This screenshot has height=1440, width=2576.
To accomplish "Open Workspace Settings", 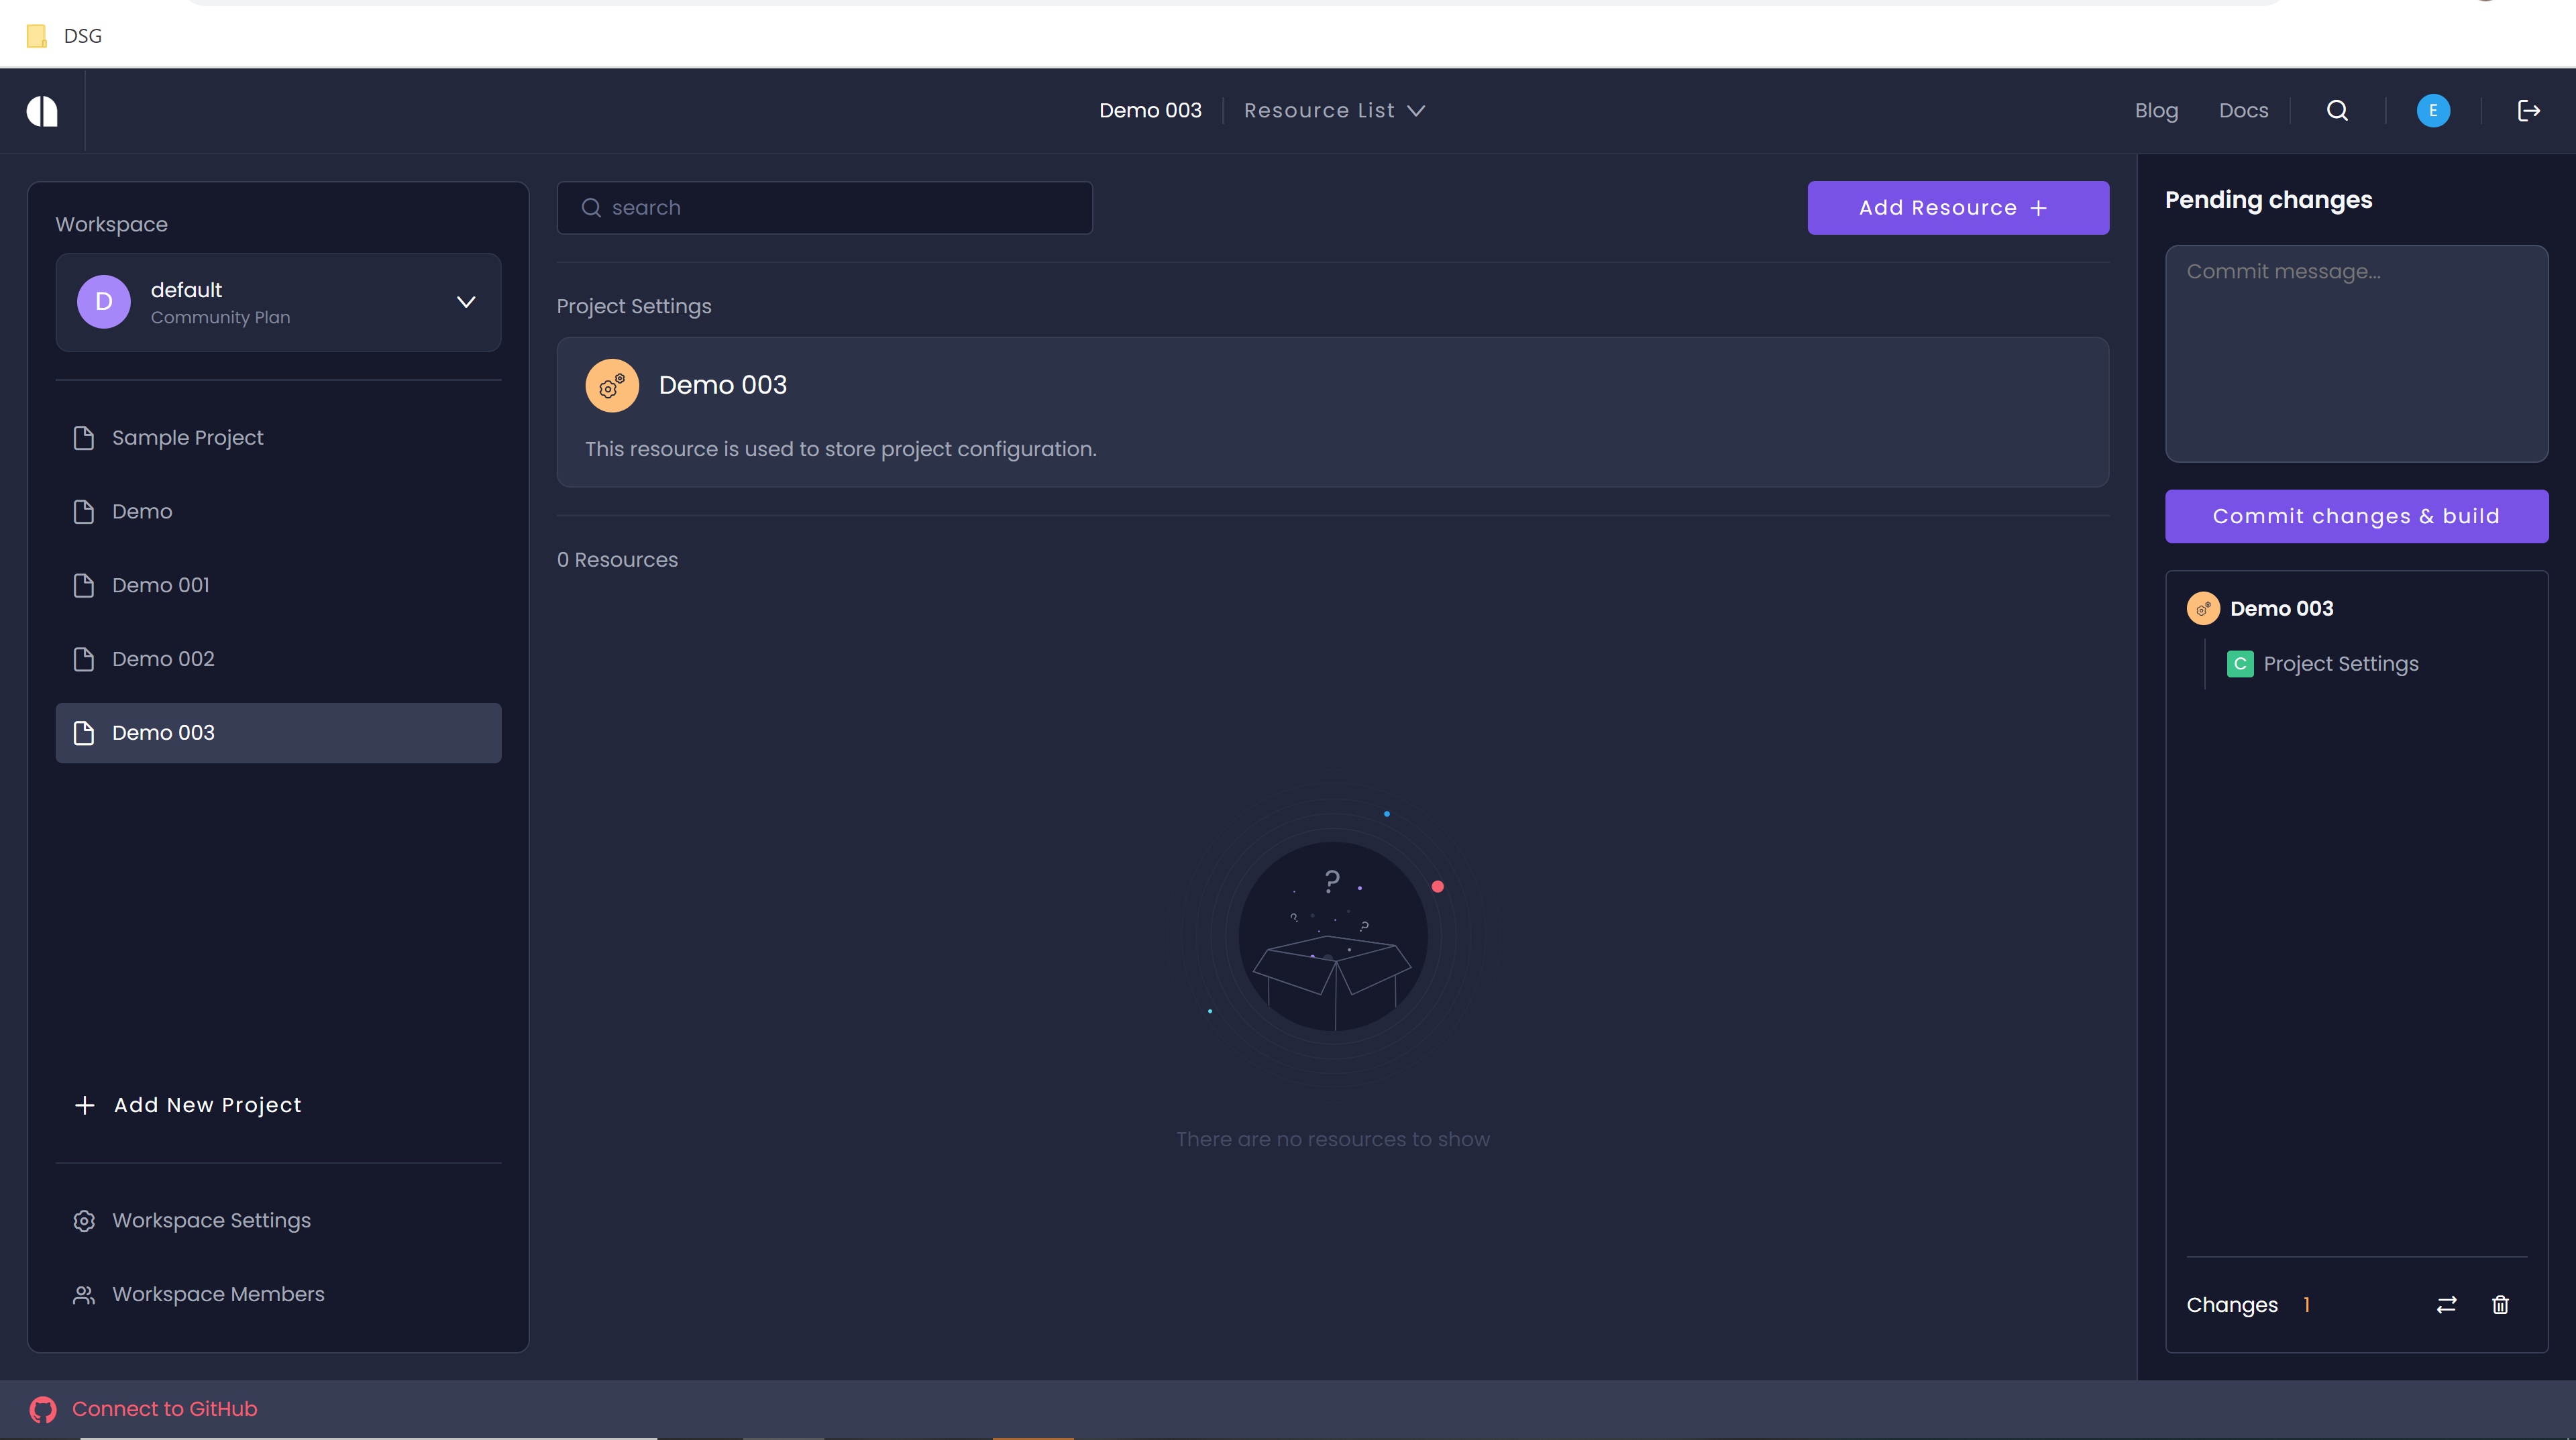I will tap(211, 1221).
